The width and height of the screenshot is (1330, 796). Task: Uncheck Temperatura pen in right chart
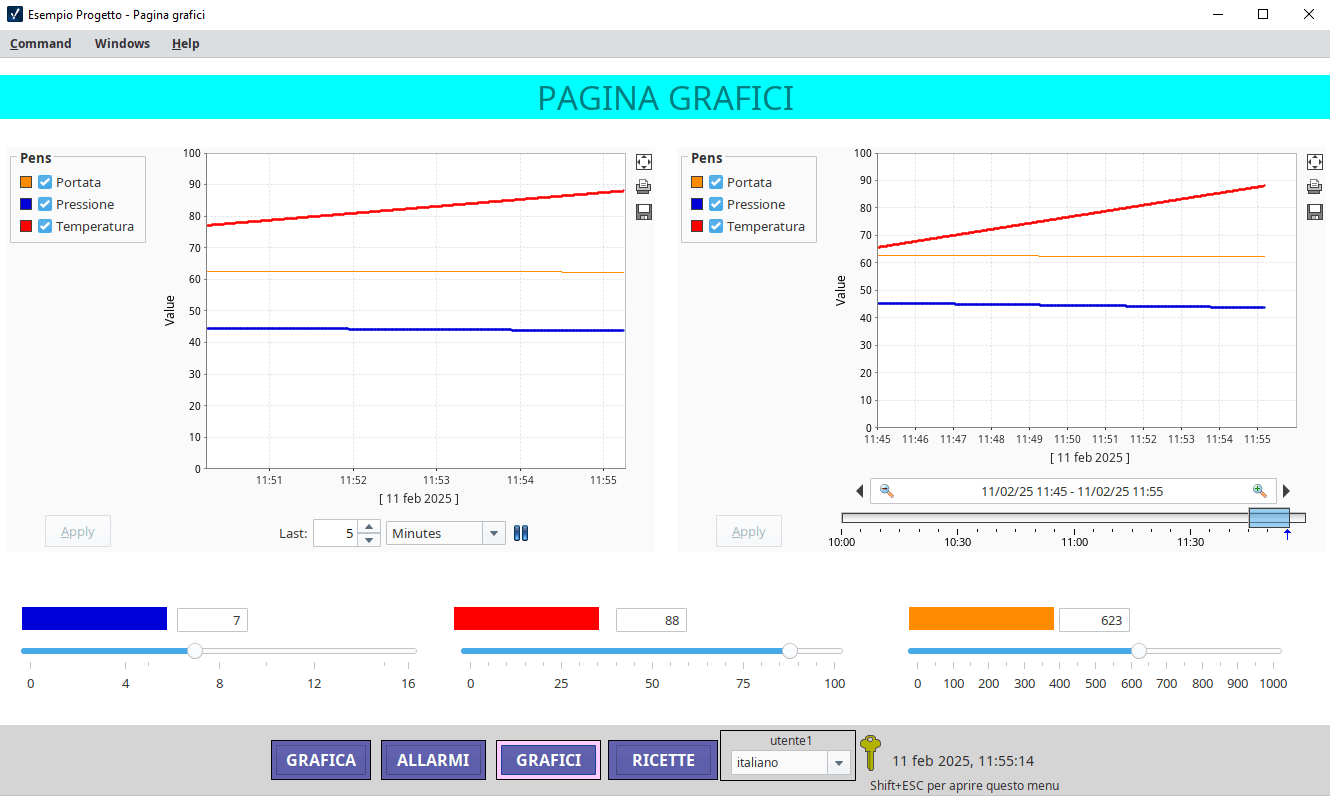716,226
